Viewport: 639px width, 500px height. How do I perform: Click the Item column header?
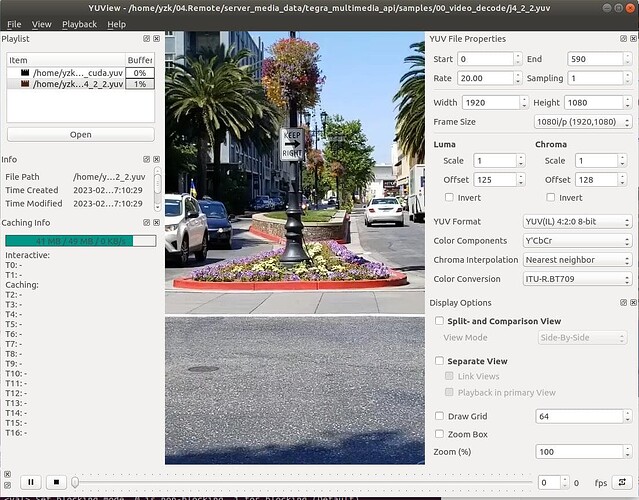point(66,60)
